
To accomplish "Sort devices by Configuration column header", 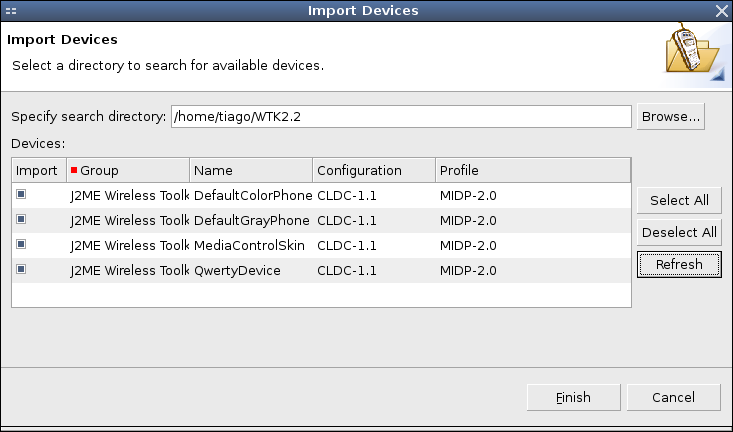I will coord(374,170).
